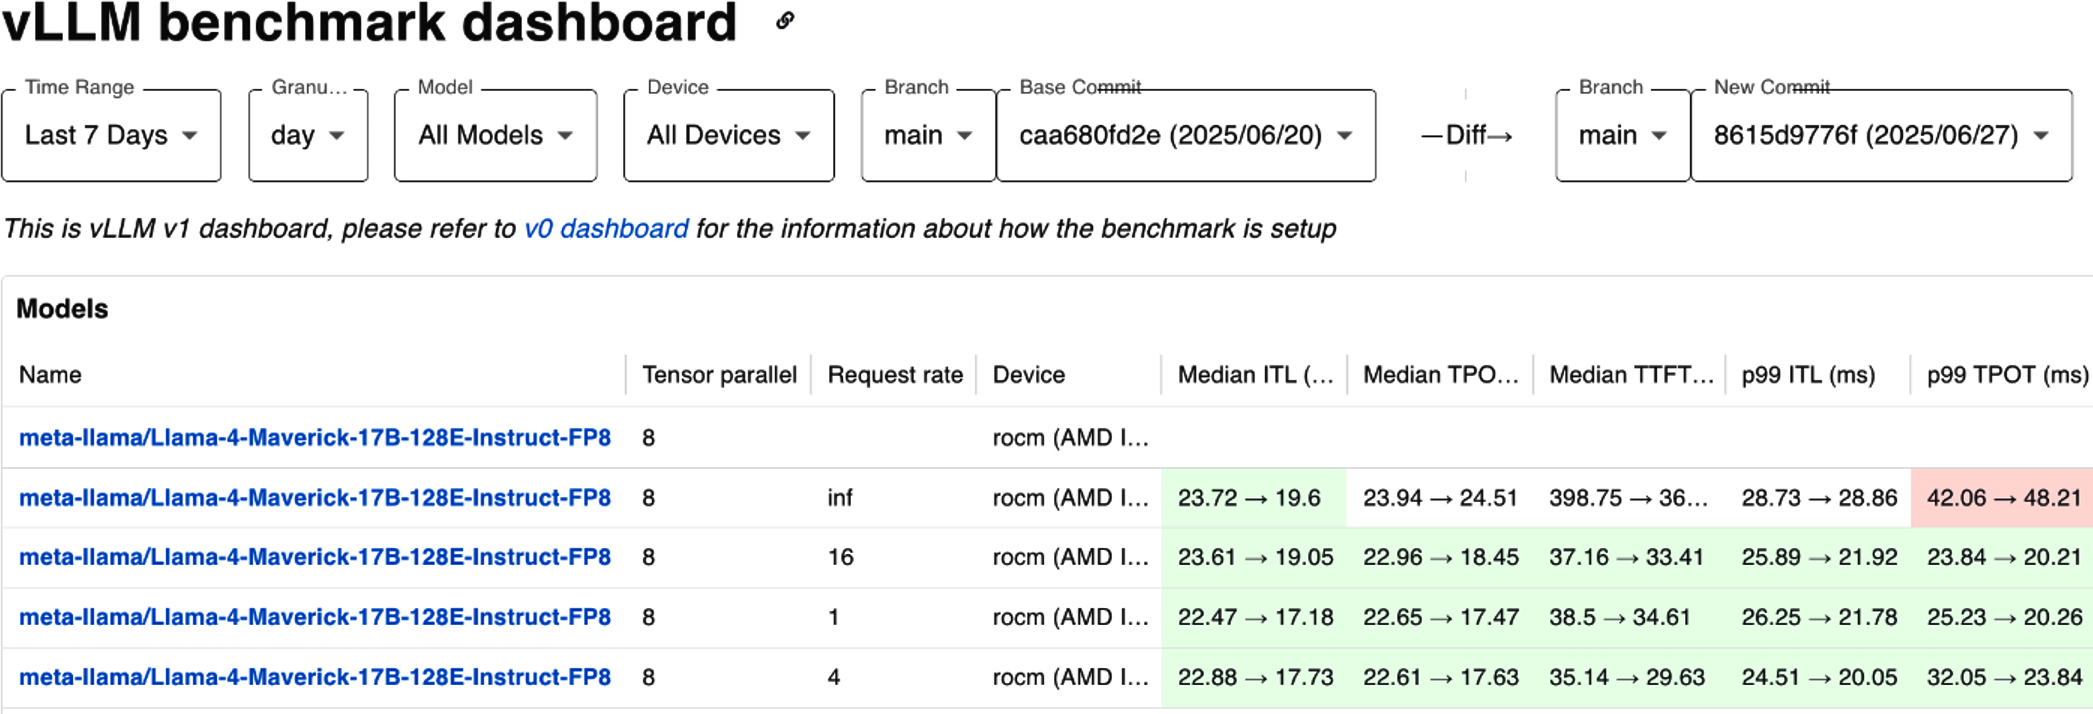Screen dimensions: 2093x714
Task: Click the red 42.06 → 48.21 cell
Action: point(2002,497)
